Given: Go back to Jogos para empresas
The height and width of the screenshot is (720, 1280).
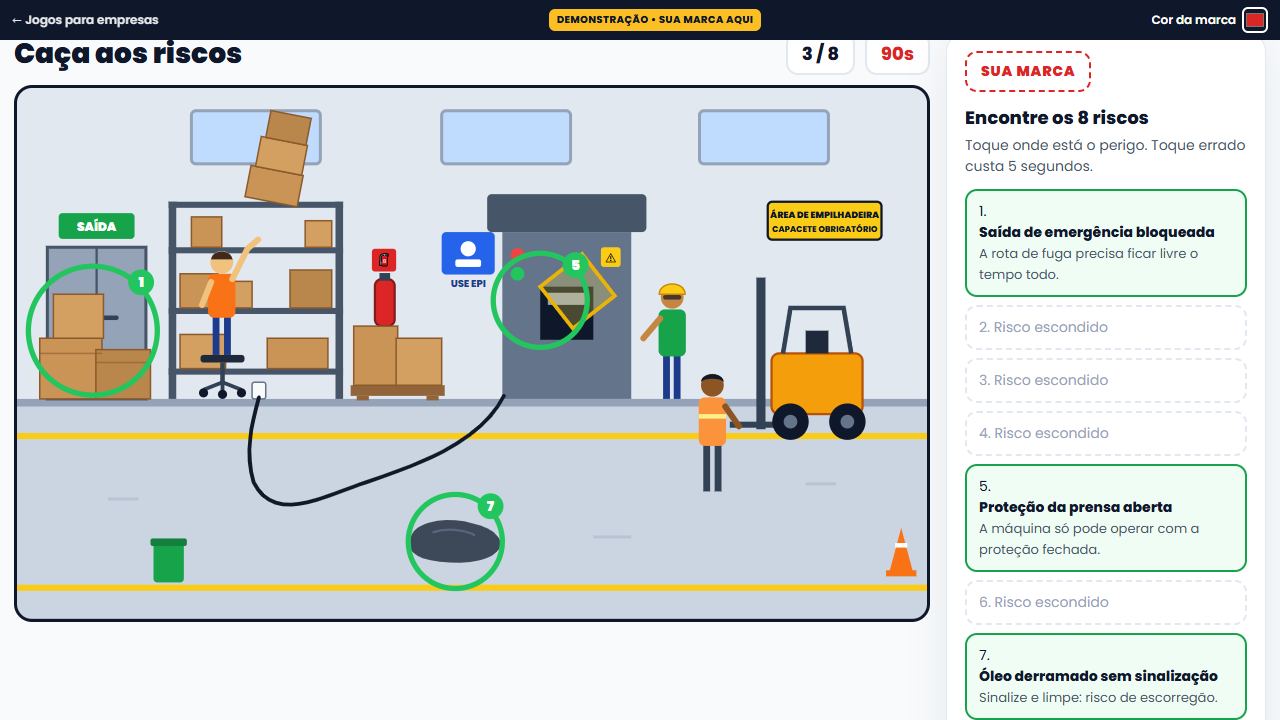Looking at the screenshot, I should tap(85, 20).
